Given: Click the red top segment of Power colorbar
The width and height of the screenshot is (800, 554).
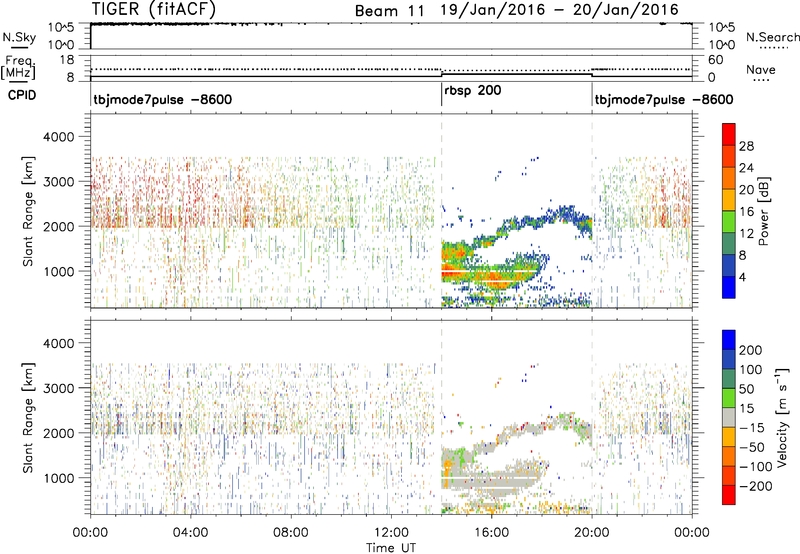Looking at the screenshot, I should [729, 135].
